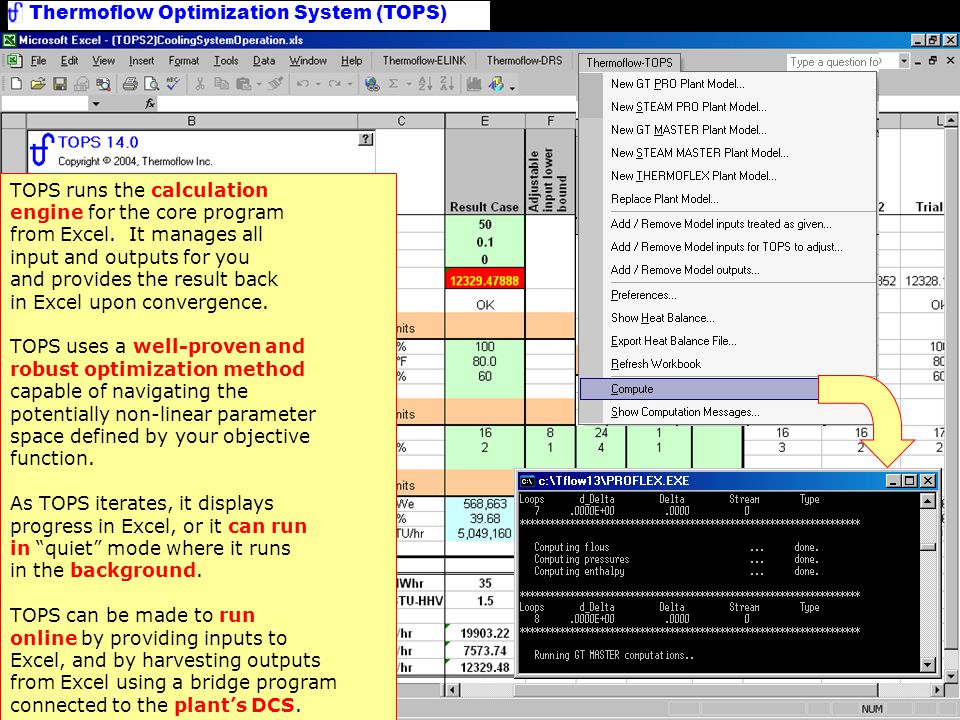Click Compute in the TOPS menu
Screen dimensions: 960x720
pos(699,389)
